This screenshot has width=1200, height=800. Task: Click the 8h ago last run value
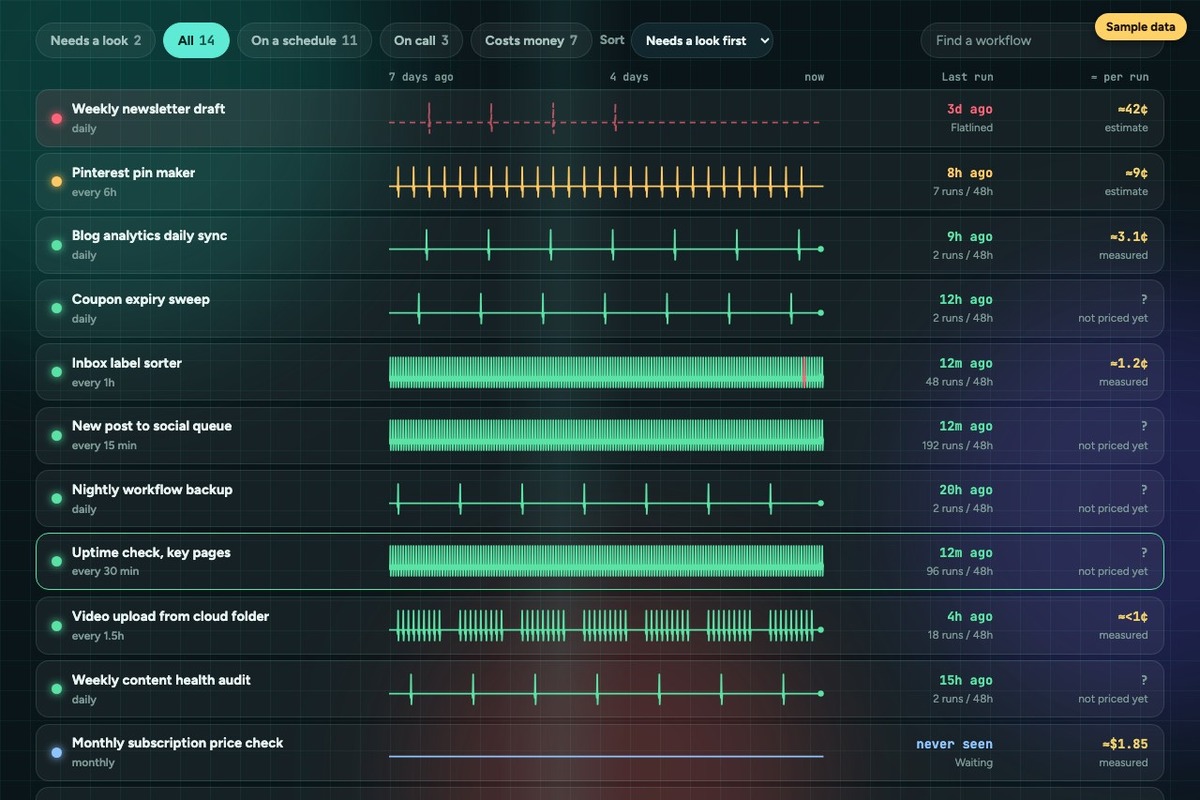click(970, 173)
